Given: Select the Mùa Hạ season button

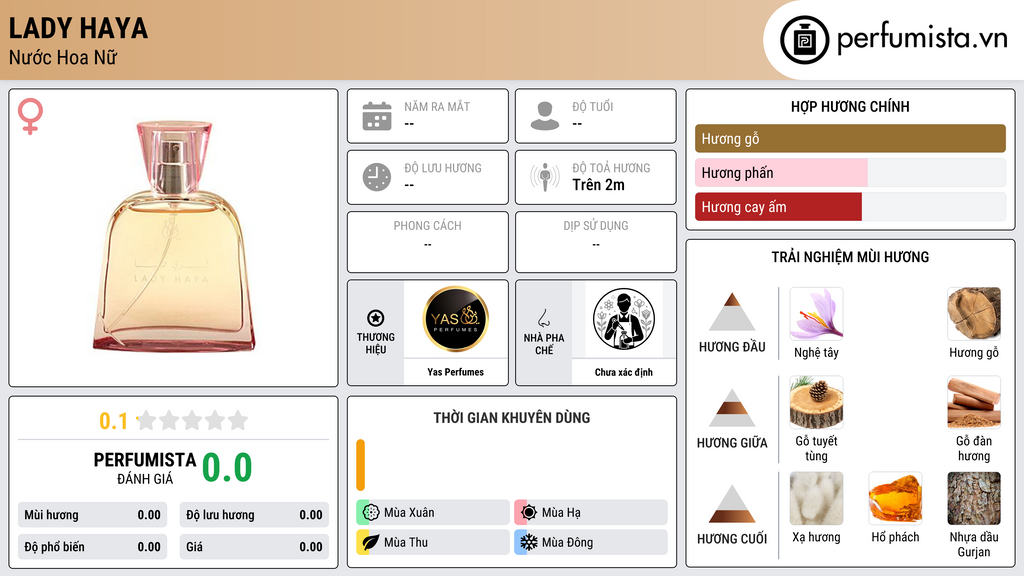Looking at the screenshot, I should point(591,513).
